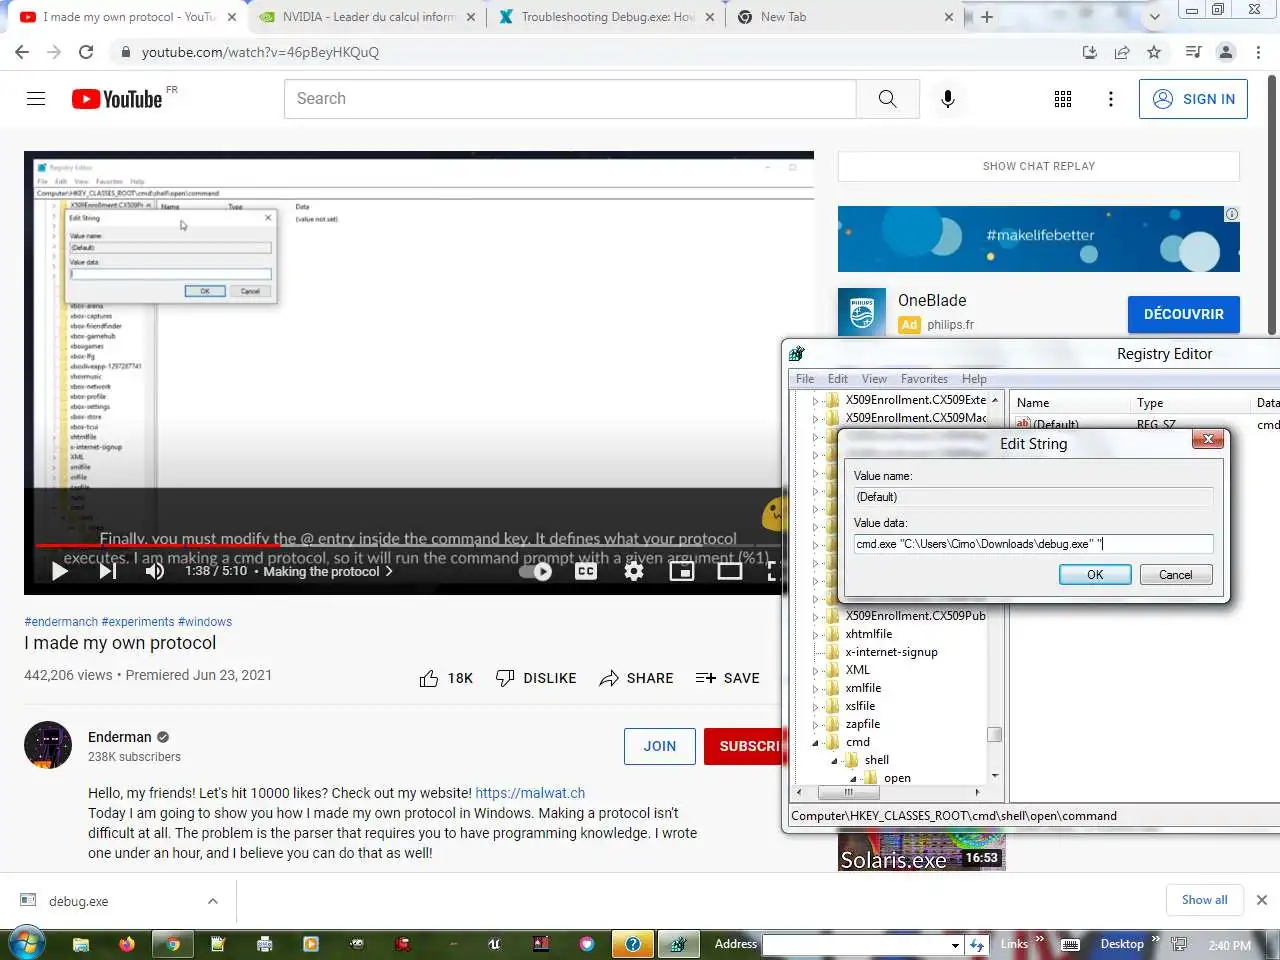This screenshot has width=1280, height=960.
Task: Click the #endermanch hashtag link
Action: pyautogui.click(x=61, y=622)
